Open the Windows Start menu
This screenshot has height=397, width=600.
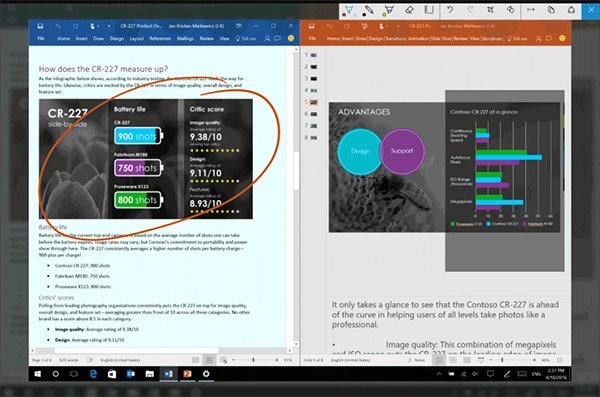[38, 374]
